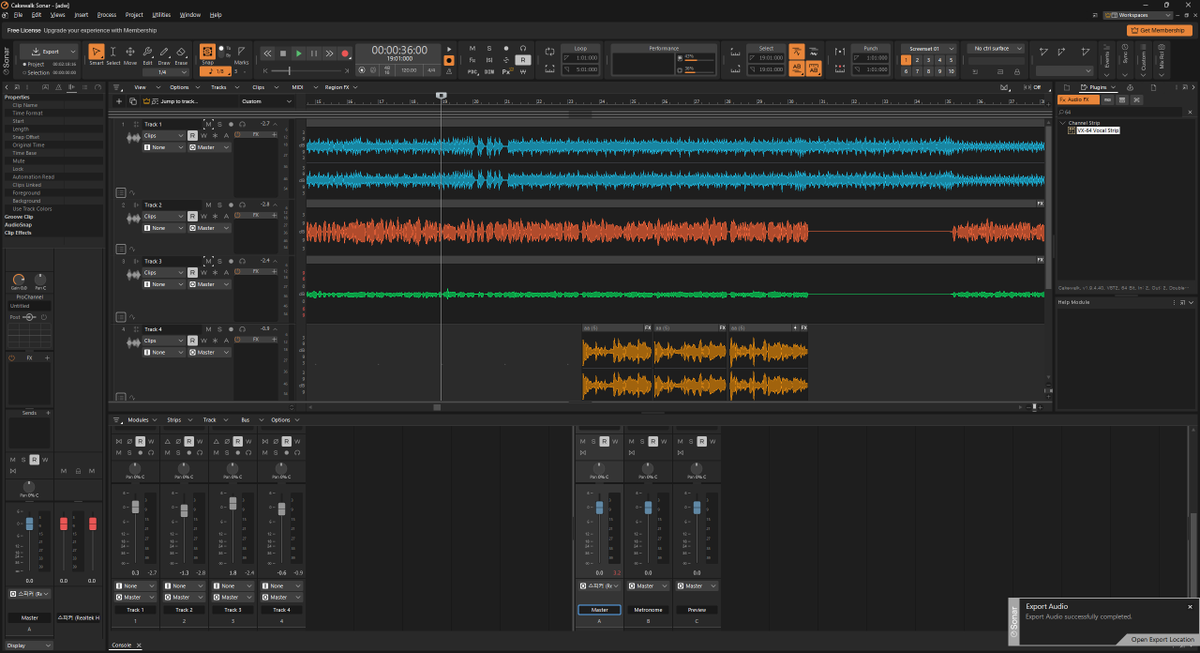Toggle input echo on Track 4
The height and width of the screenshot is (653, 1200).
coord(242,329)
